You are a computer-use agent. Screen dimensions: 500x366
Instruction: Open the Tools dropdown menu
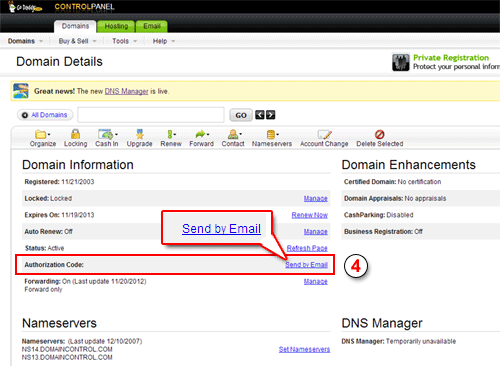click(x=125, y=41)
